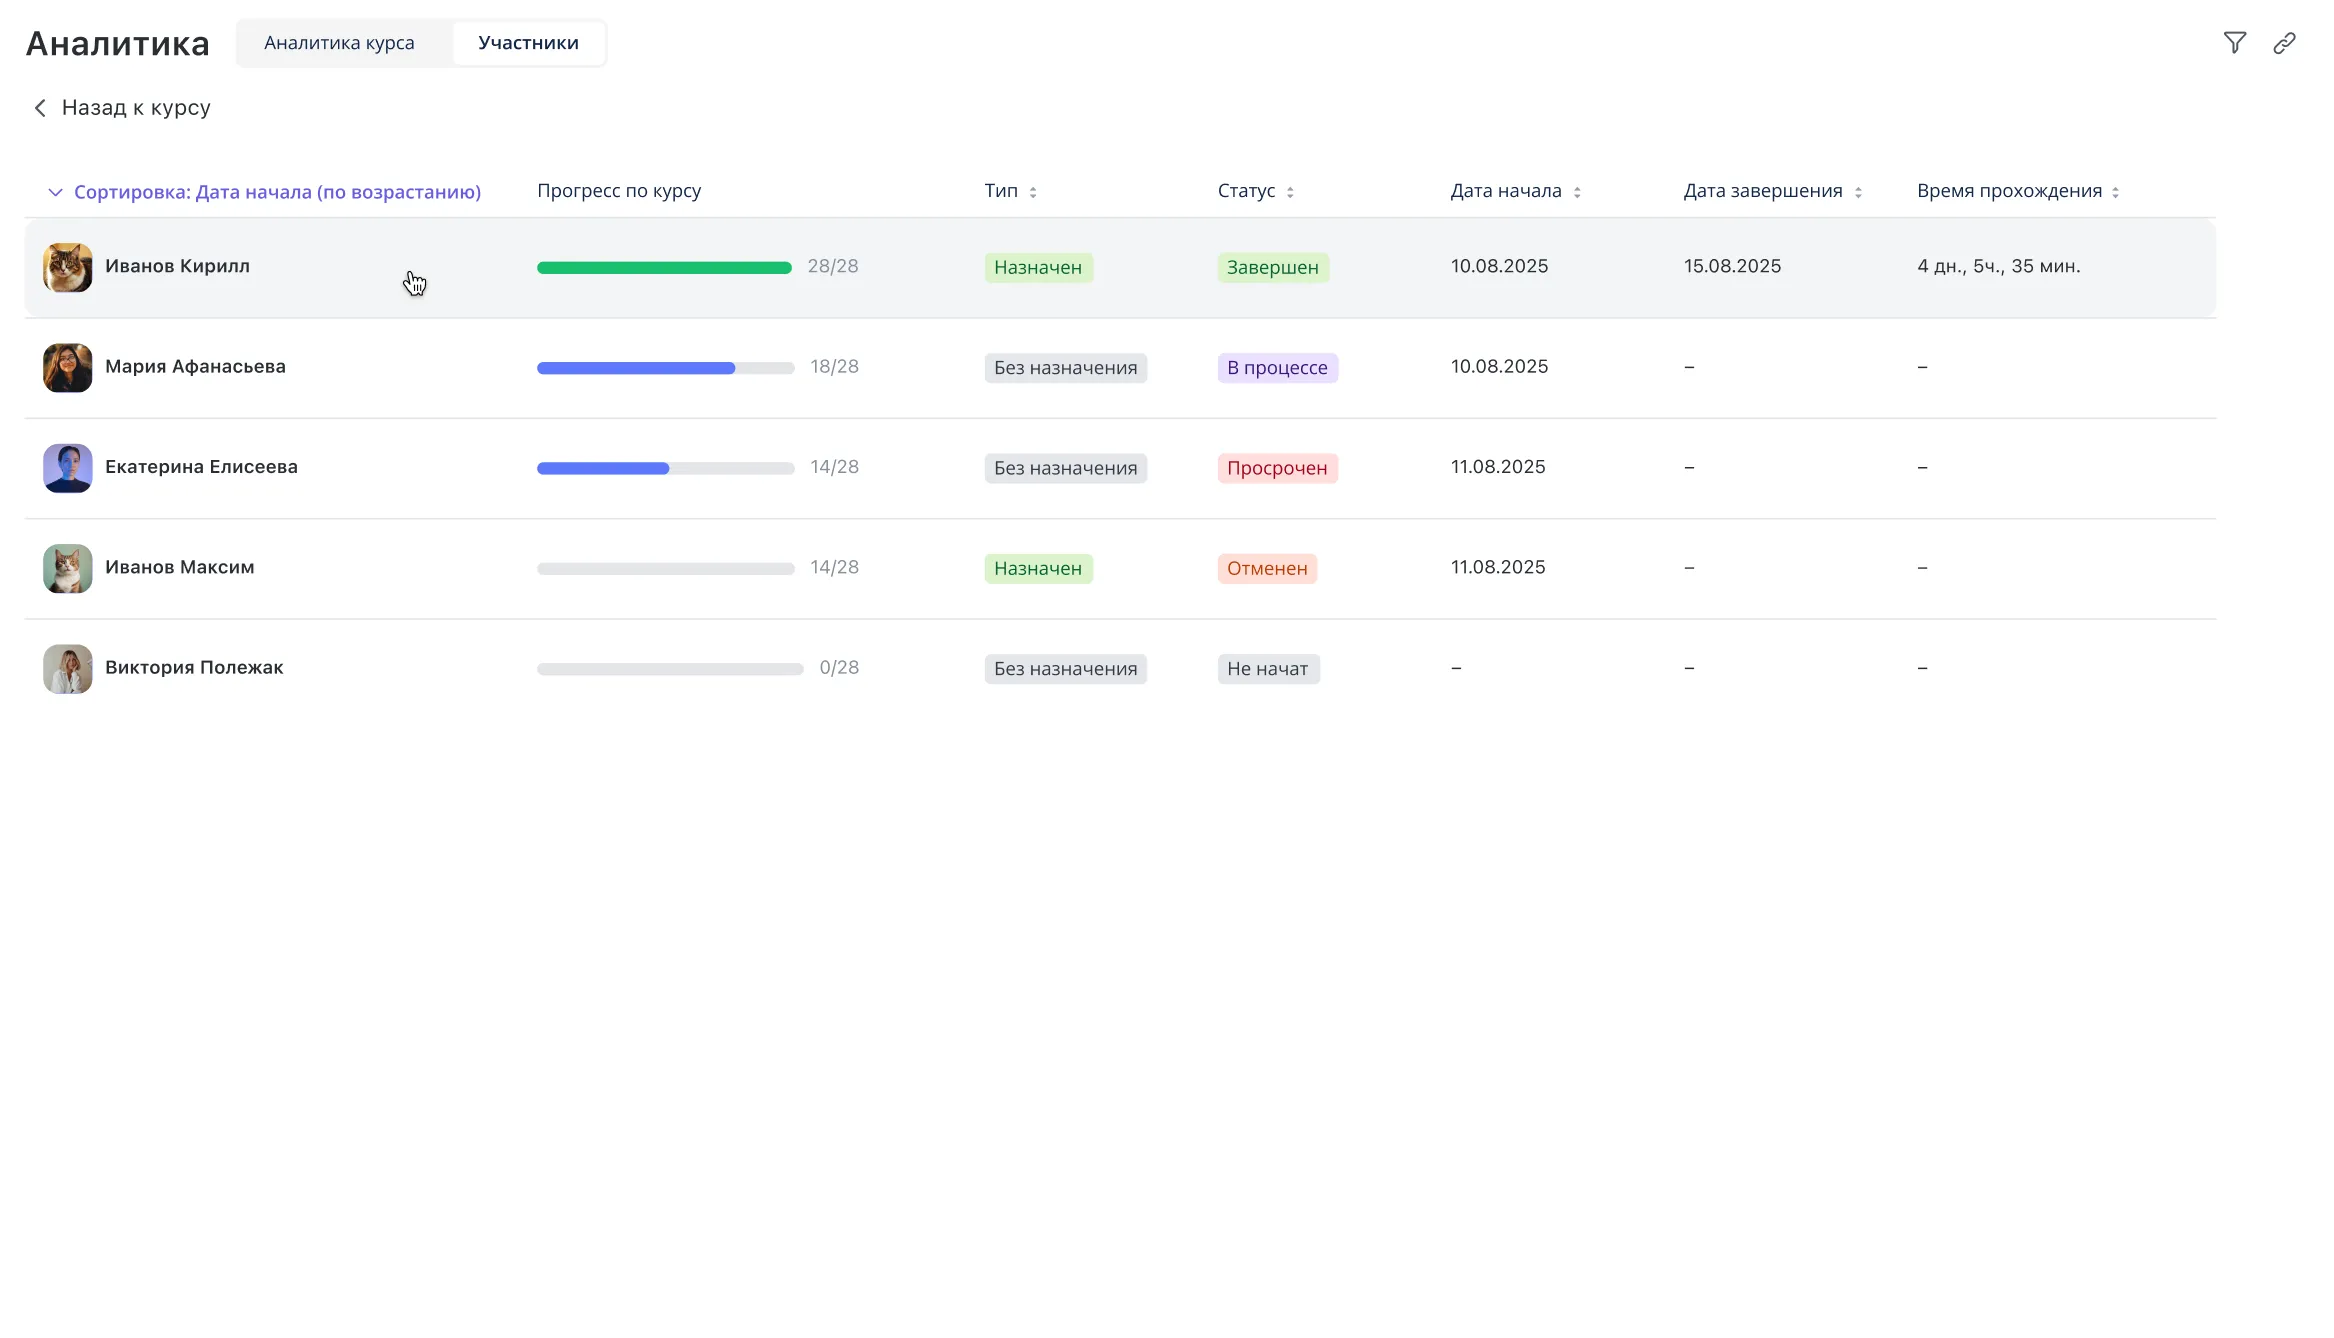Screen dimensions: 2334x1338
Task: Sort by Статус column arrows
Action: pyautogui.click(x=1289, y=192)
